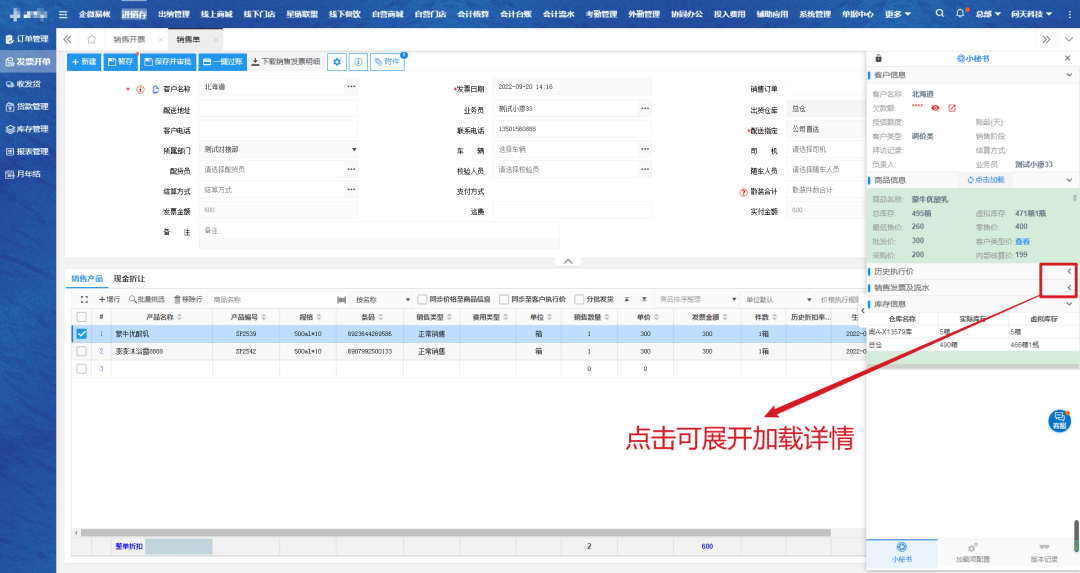The image size is (1080, 573).
Task: Click the 保存并审批 button
Action: [x=168, y=62]
